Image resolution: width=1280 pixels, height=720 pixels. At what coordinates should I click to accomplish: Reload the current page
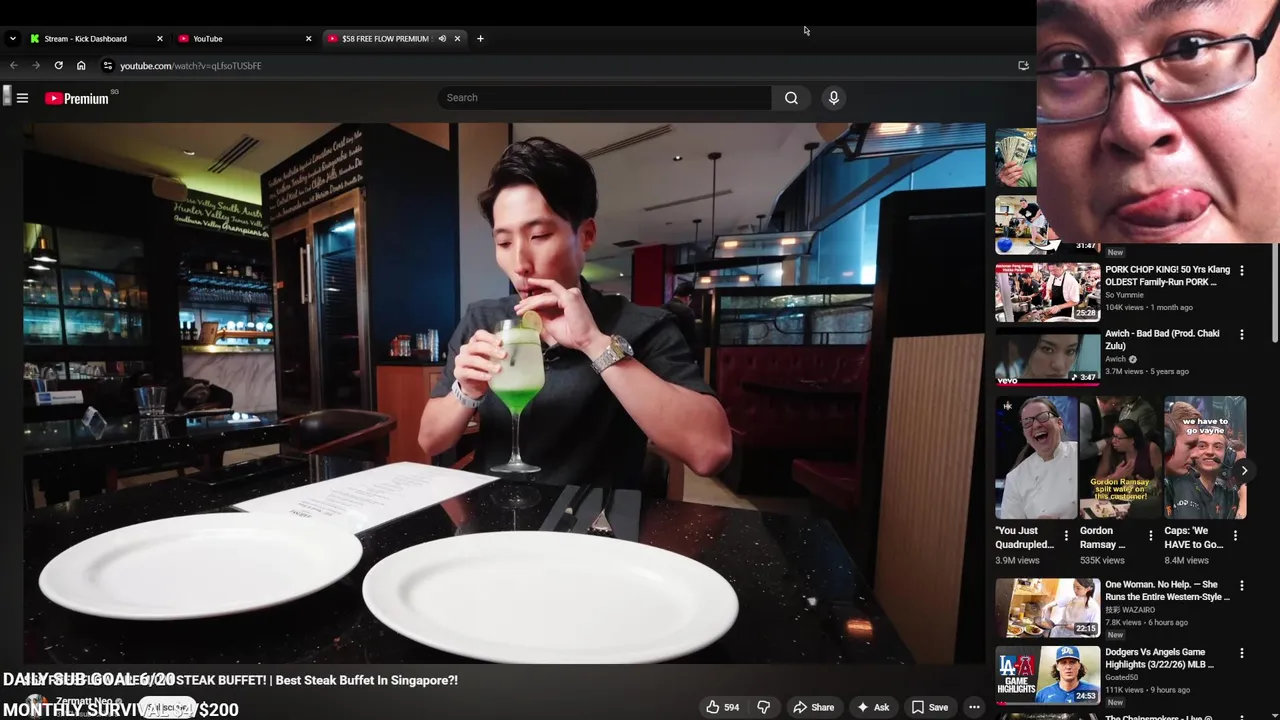[x=59, y=66]
